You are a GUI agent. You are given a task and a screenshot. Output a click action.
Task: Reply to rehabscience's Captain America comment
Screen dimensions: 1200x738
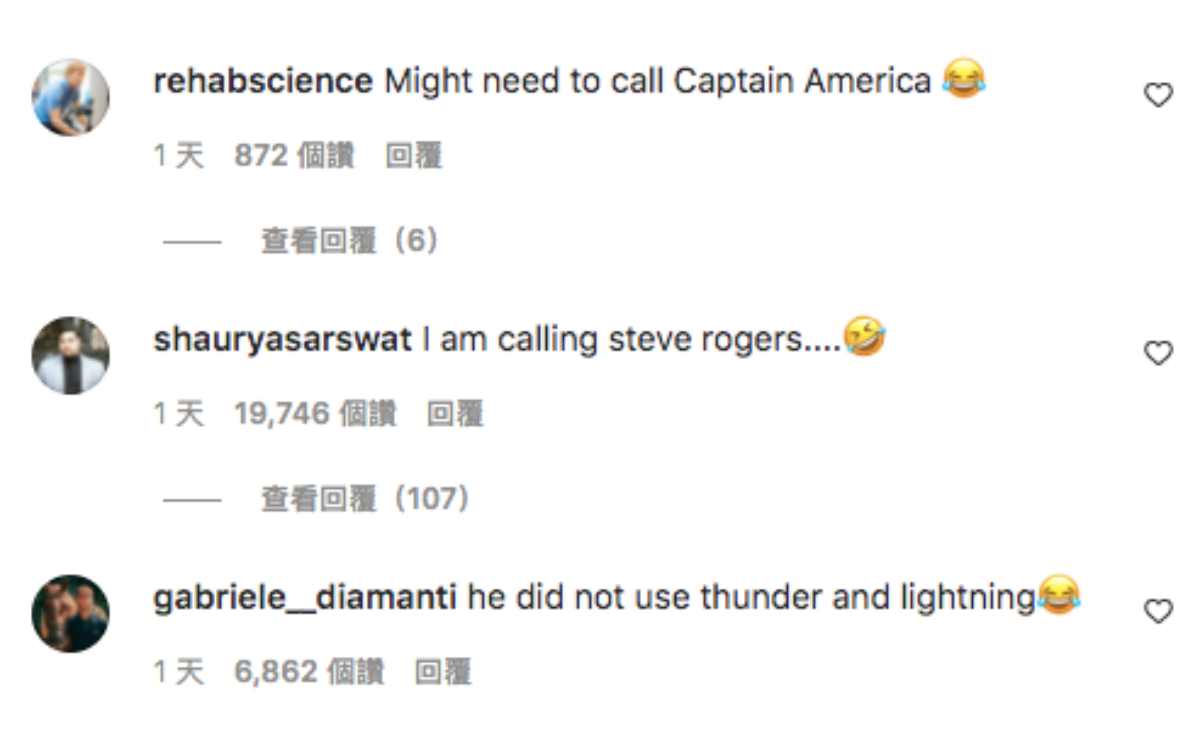point(414,156)
